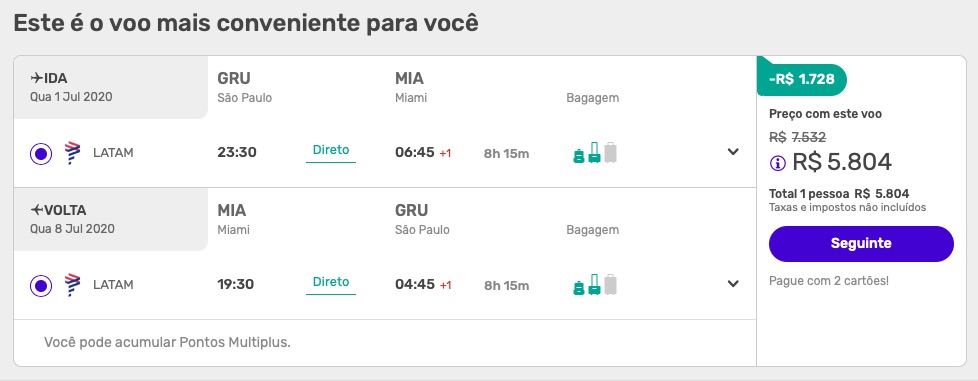Click the VOLTA returning airplane icon
The height and width of the screenshot is (381, 978).
tap(36, 210)
